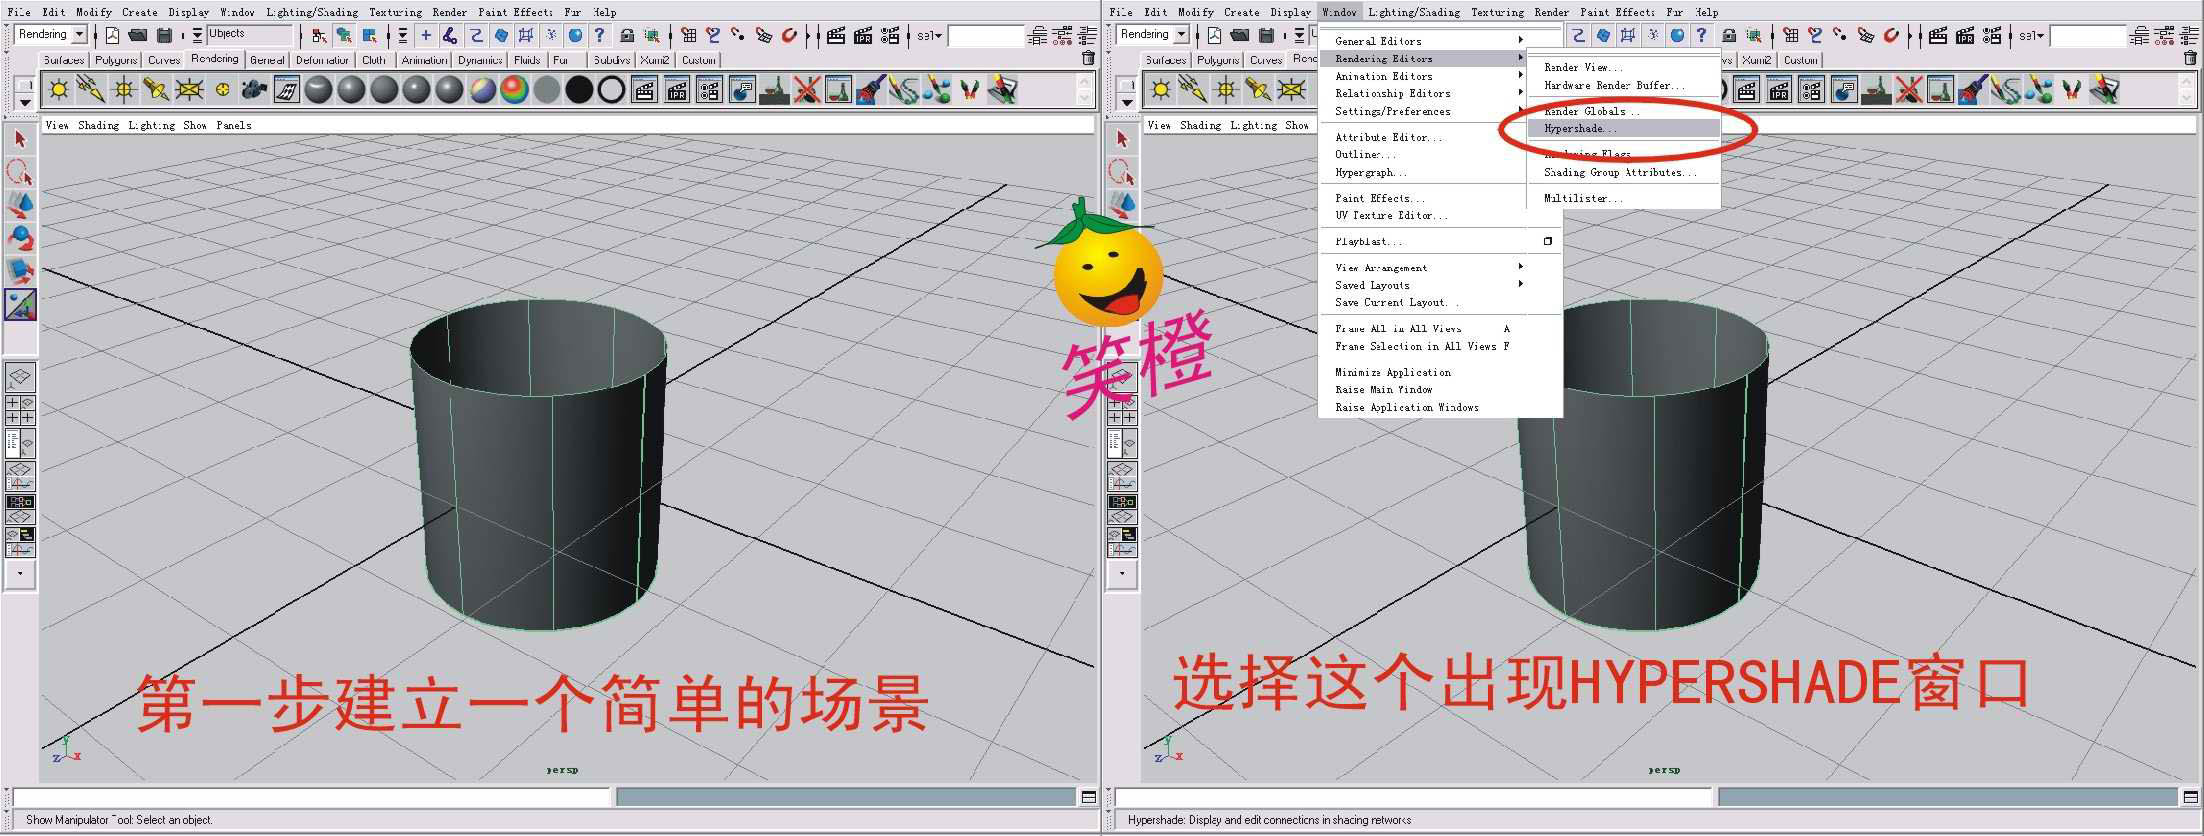The height and width of the screenshot is (836, 2204).
Task: Click the black disc shader icon, left shelf
Action: [x=579, y=91]
